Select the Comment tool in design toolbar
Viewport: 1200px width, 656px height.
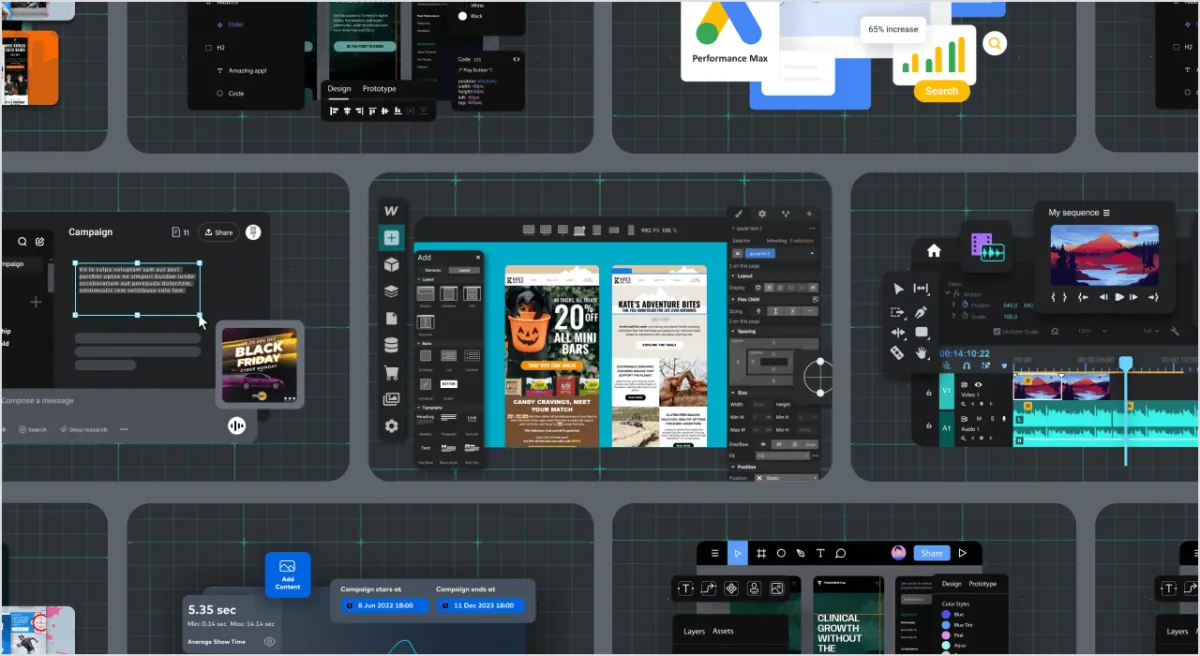pos(841,553)
